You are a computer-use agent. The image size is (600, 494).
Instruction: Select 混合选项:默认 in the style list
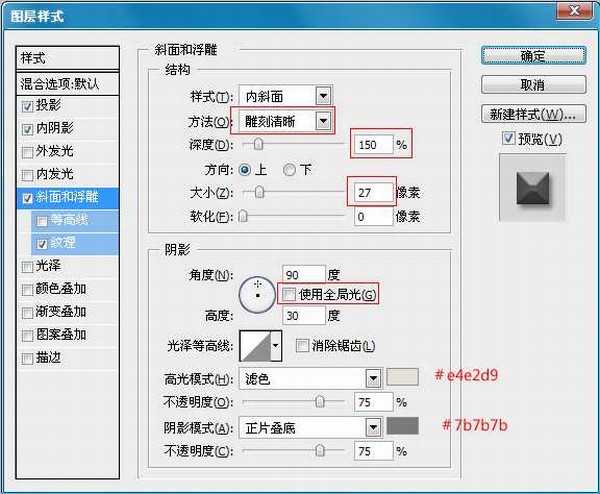pos(68,83)
